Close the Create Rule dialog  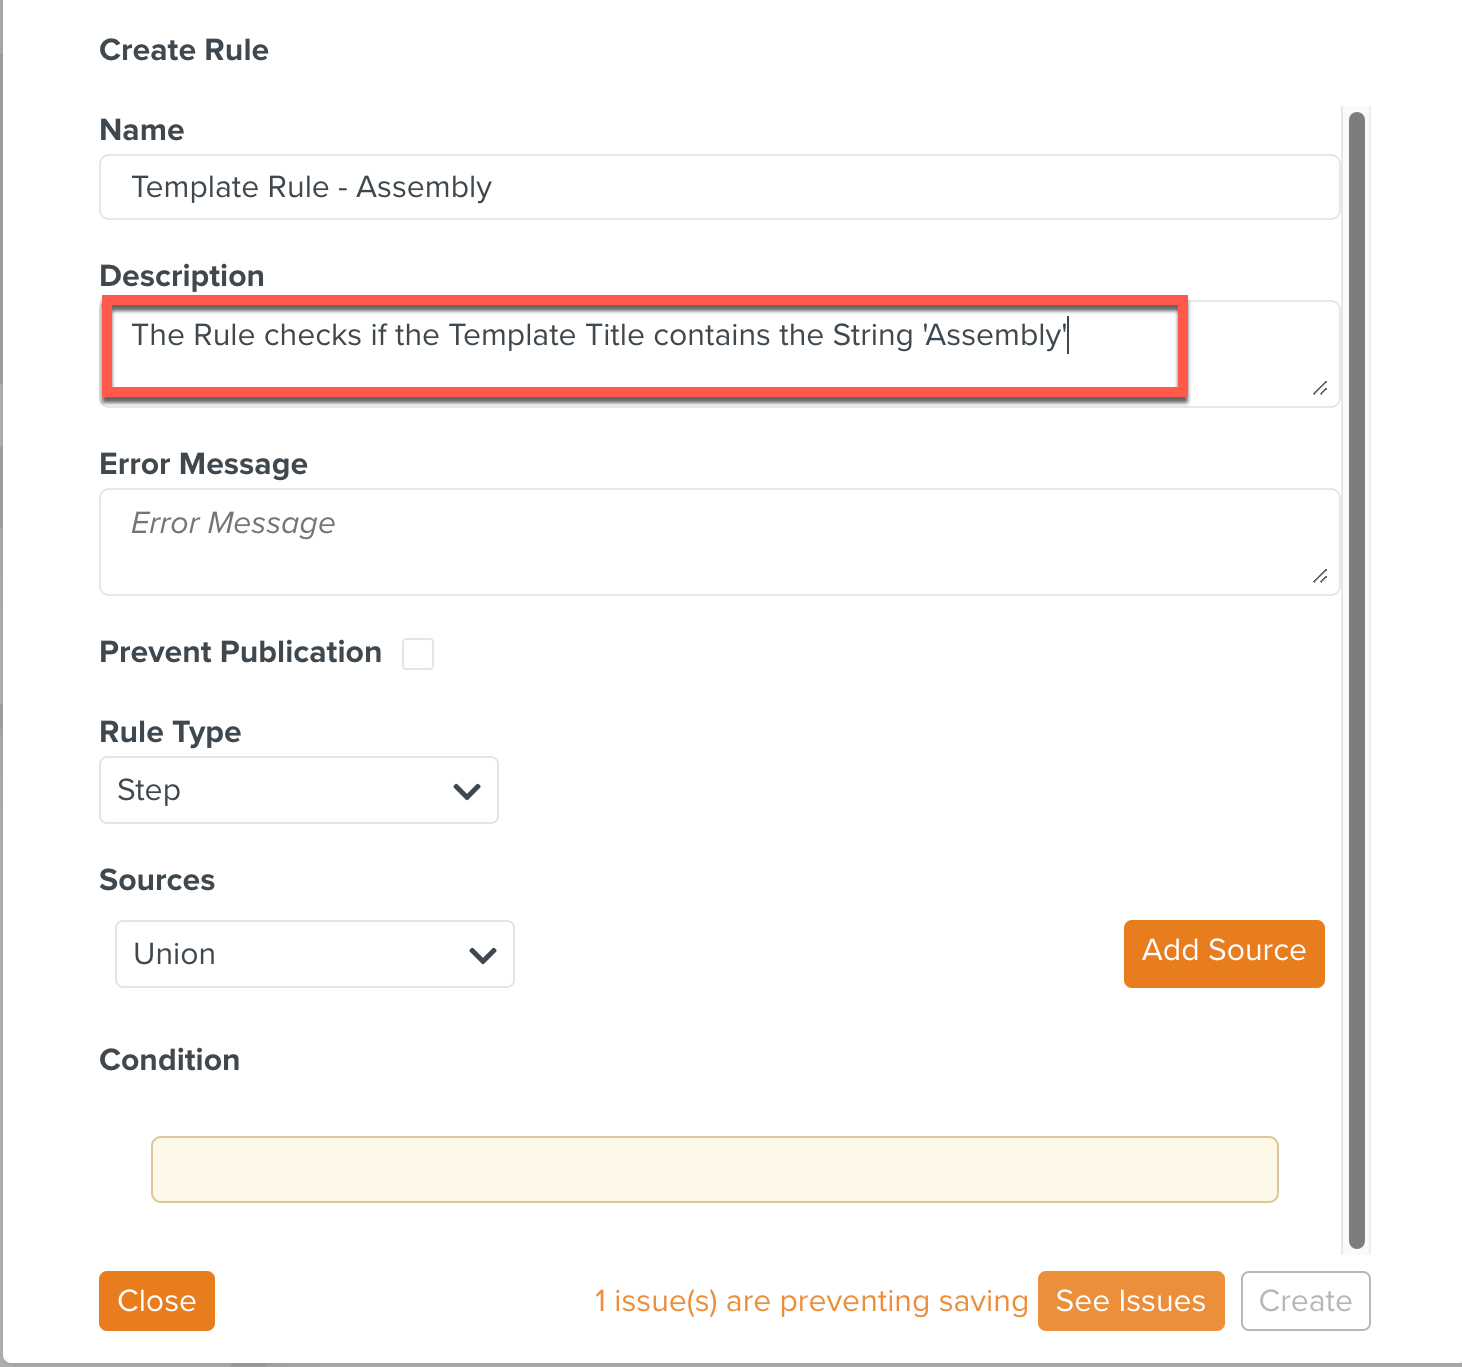click(x=157, y=1301)
